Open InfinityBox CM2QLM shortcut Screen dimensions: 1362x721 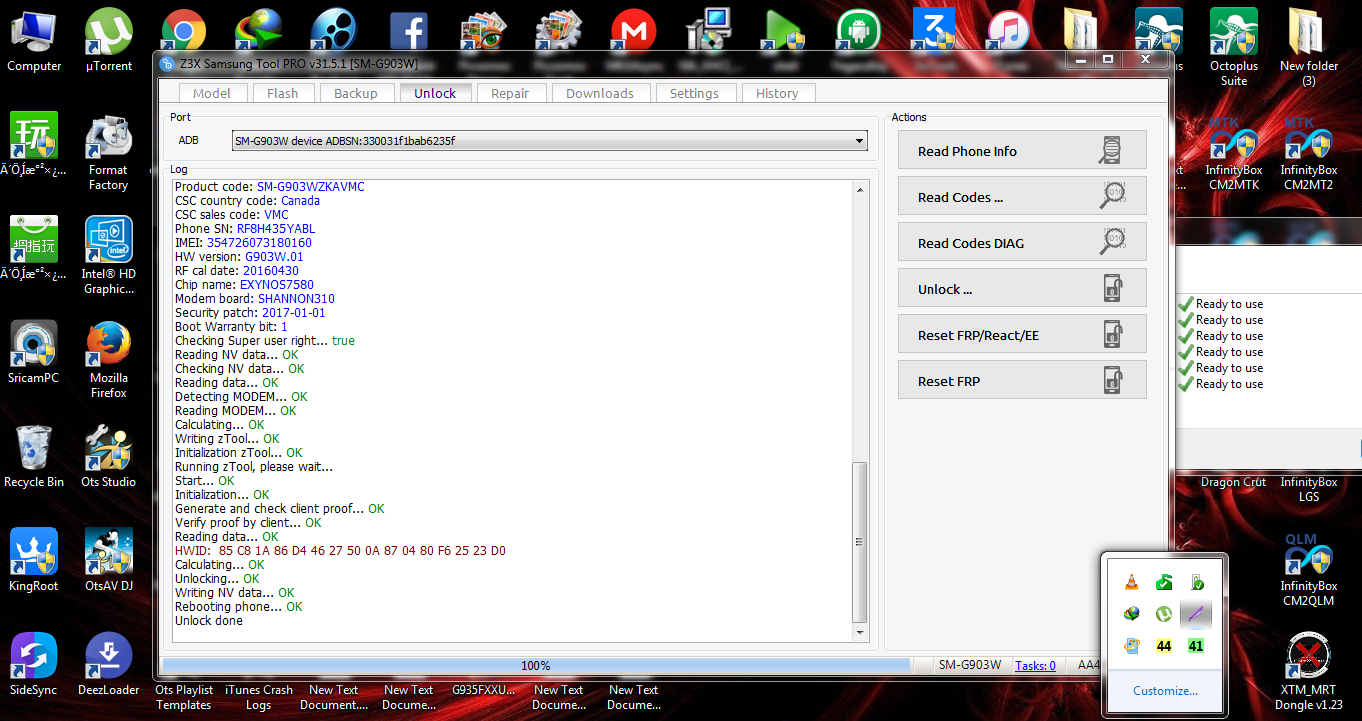click(x=1308, y=570)
